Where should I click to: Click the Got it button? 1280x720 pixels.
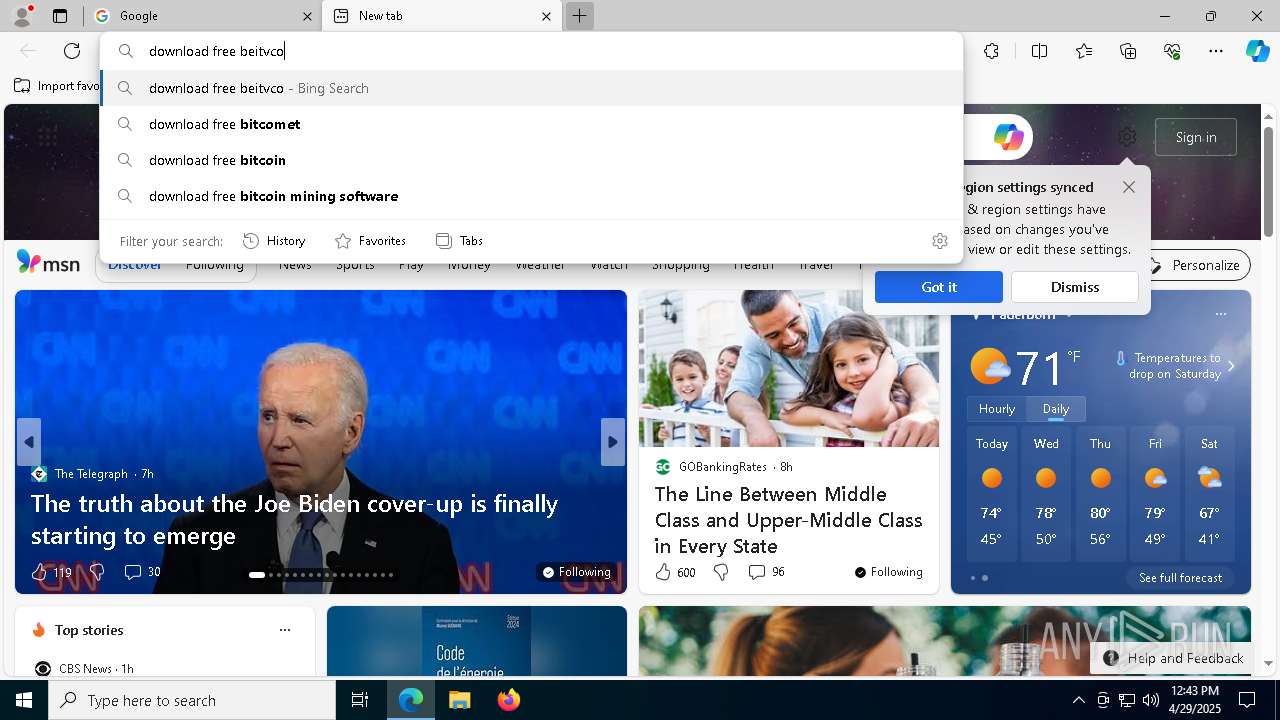coord(939,287)
